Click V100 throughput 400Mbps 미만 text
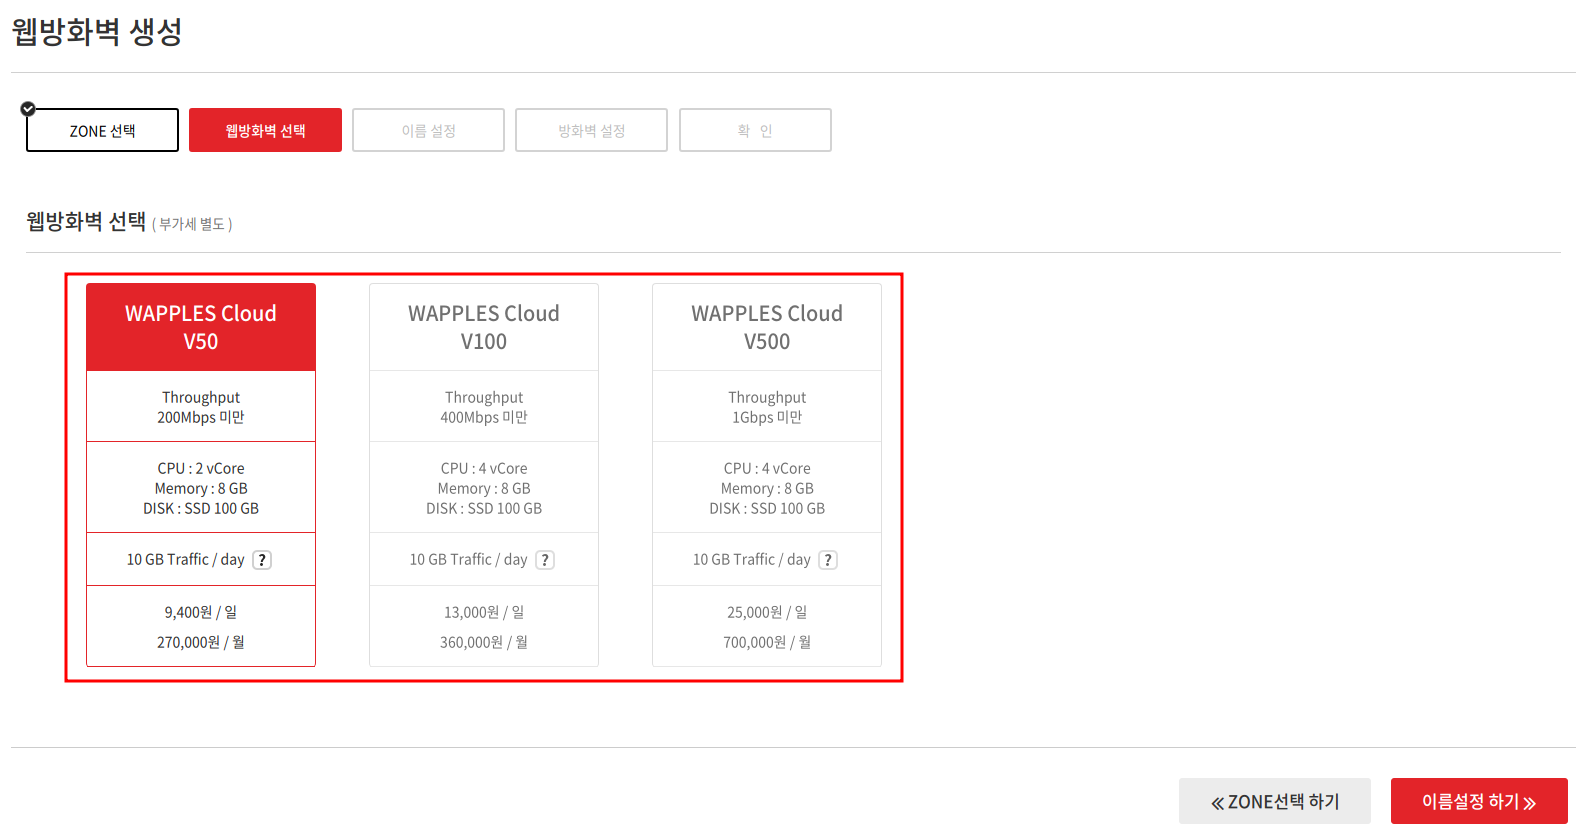Viewport: 1586px width, 838px height. [484, 417]
